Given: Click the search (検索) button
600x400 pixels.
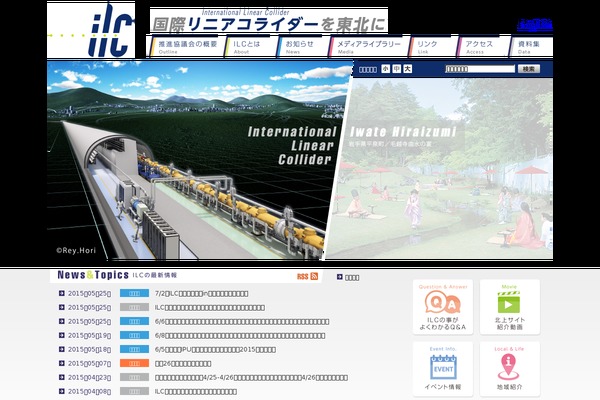Looking at the screenshot, I should (529, 69).
